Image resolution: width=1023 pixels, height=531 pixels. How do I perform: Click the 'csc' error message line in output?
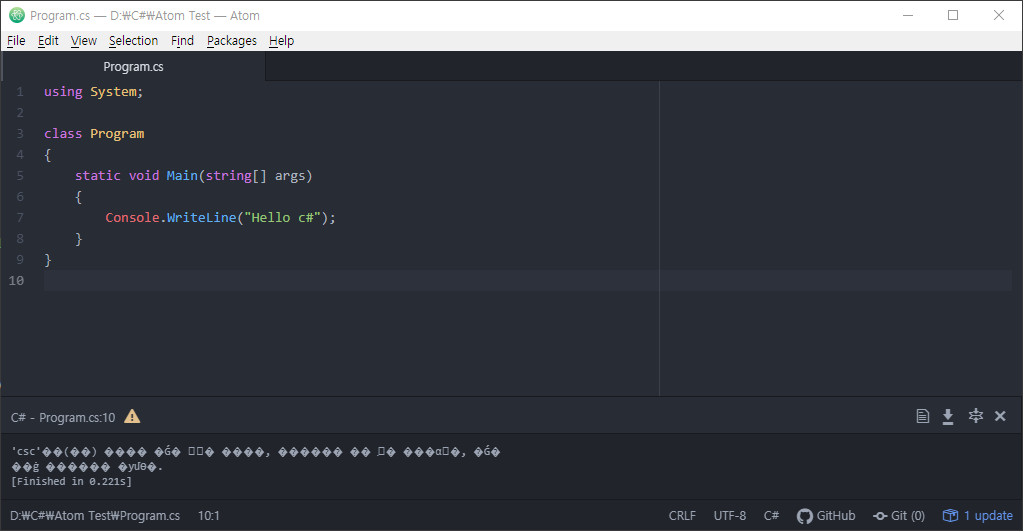point(256,451)
